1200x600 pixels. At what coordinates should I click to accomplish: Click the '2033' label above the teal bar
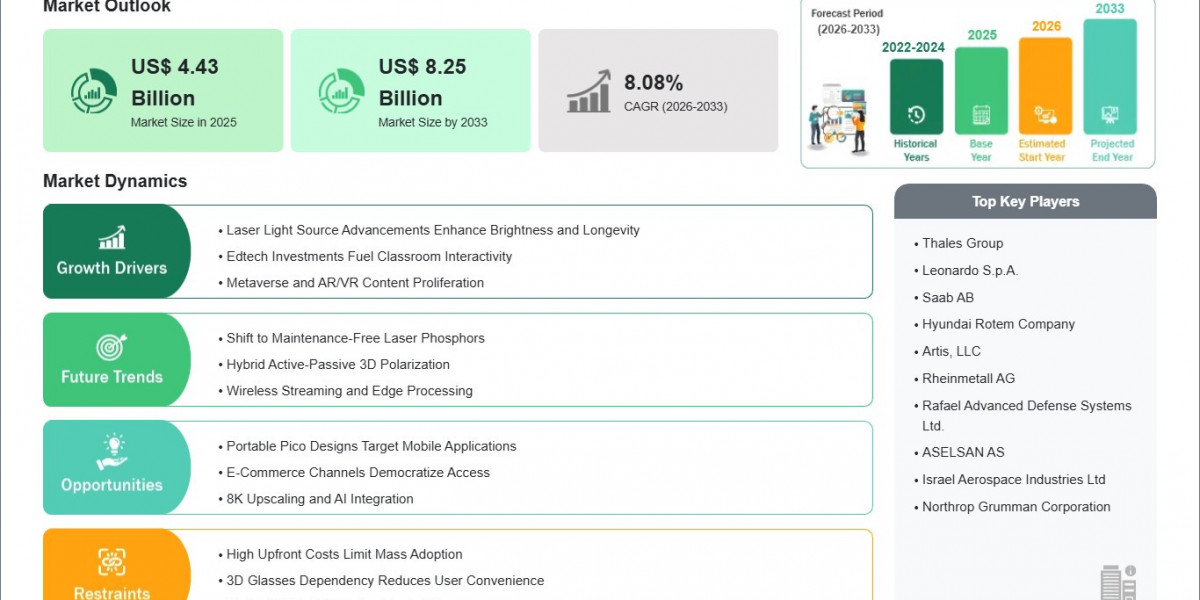[x=1110, y=8]
